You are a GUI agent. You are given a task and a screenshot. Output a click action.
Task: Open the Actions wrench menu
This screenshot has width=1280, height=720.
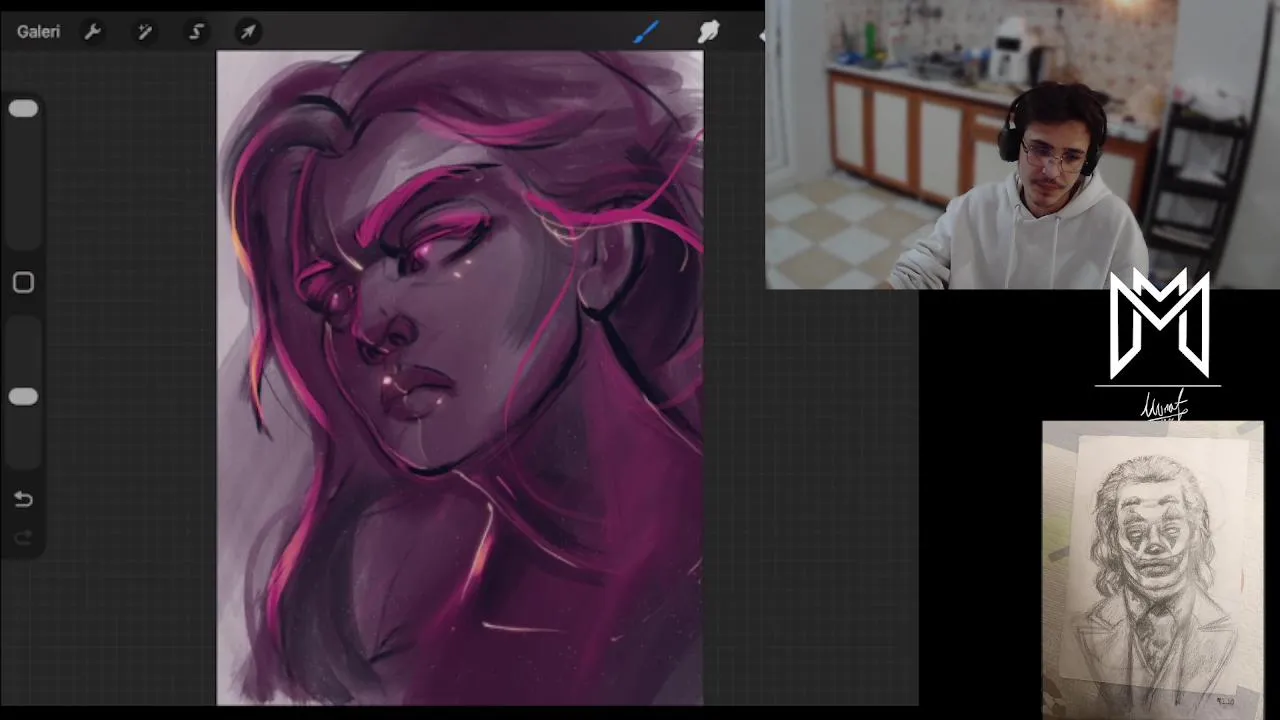93,32
